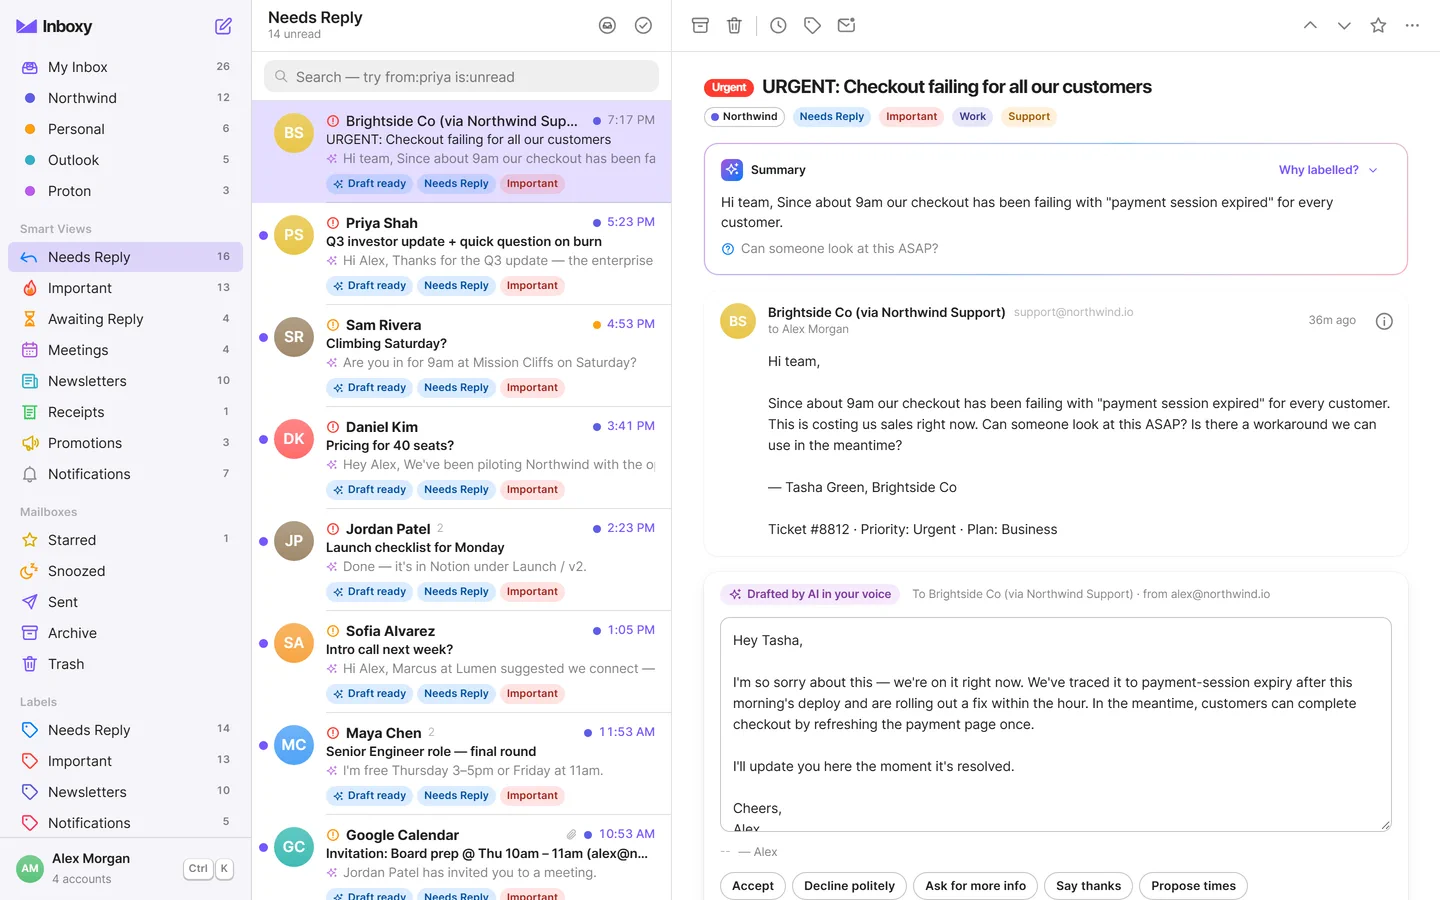Click the Propose times button
This screenshot has height=900, width=1440.
[x=1193, y=886]
